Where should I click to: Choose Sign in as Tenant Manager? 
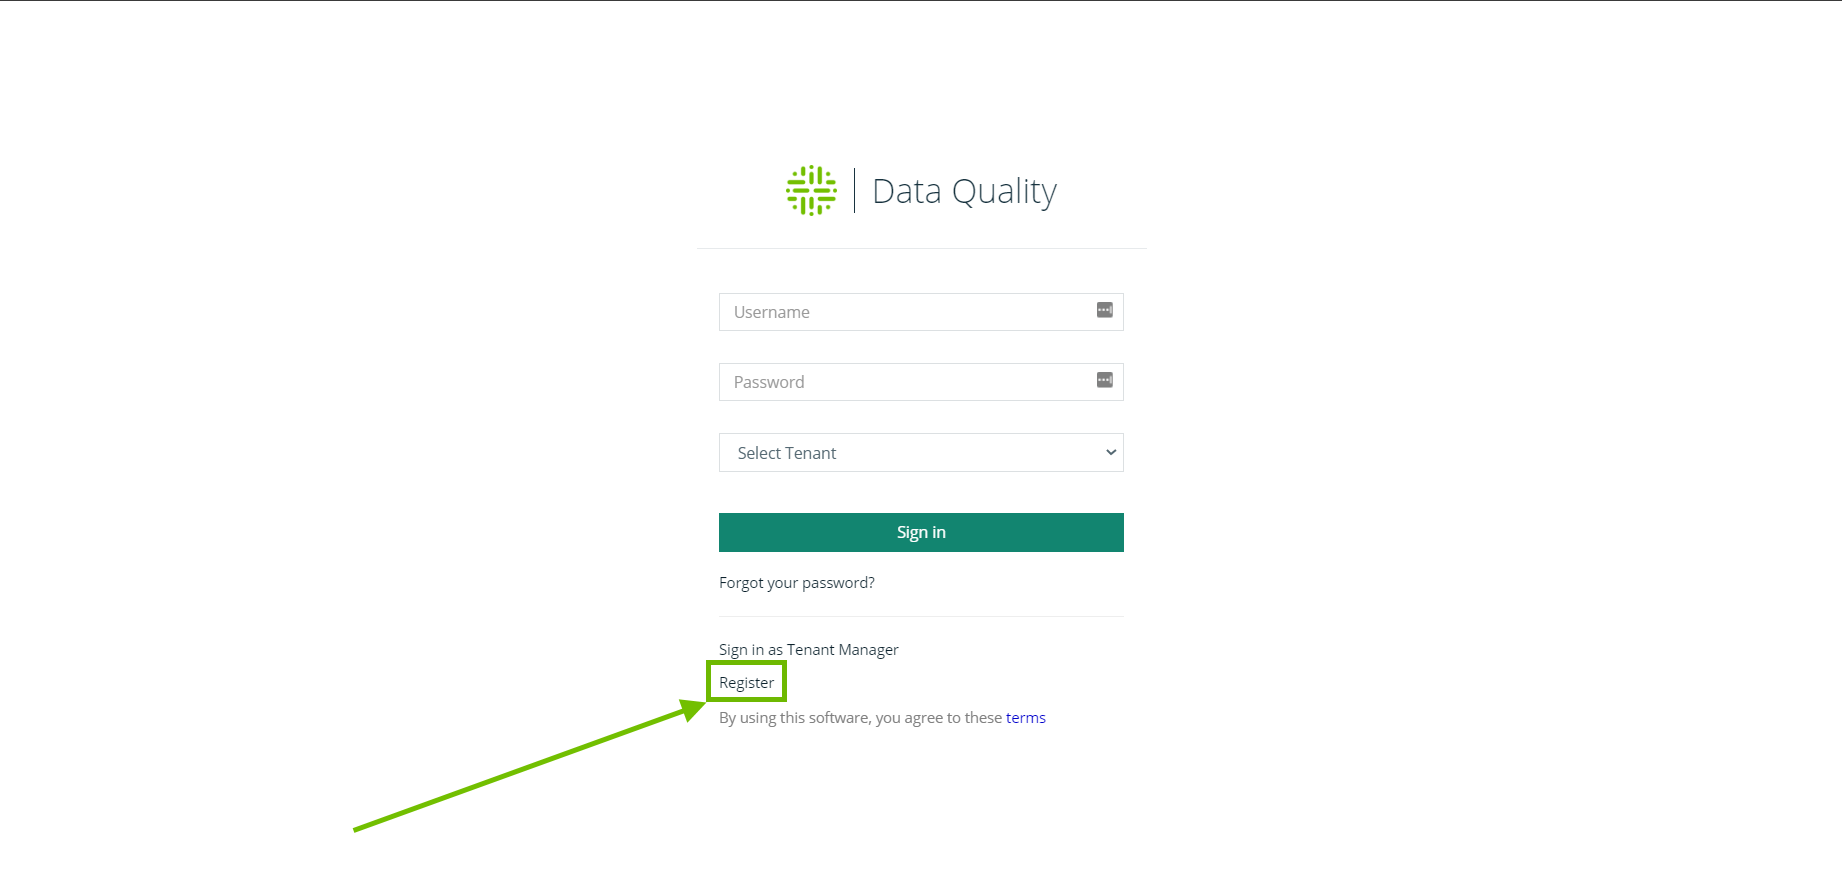809,650
